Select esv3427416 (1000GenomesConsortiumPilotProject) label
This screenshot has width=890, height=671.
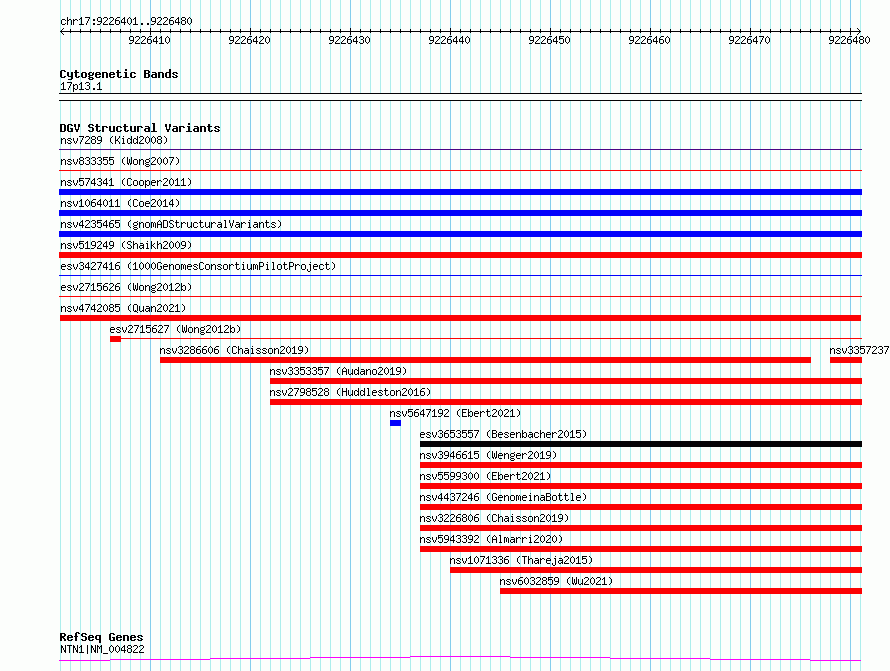coord(198,266)
